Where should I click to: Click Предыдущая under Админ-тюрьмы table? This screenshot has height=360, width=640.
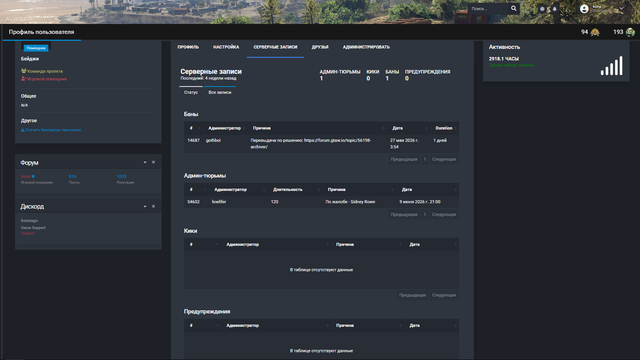[x=404, y=214]
